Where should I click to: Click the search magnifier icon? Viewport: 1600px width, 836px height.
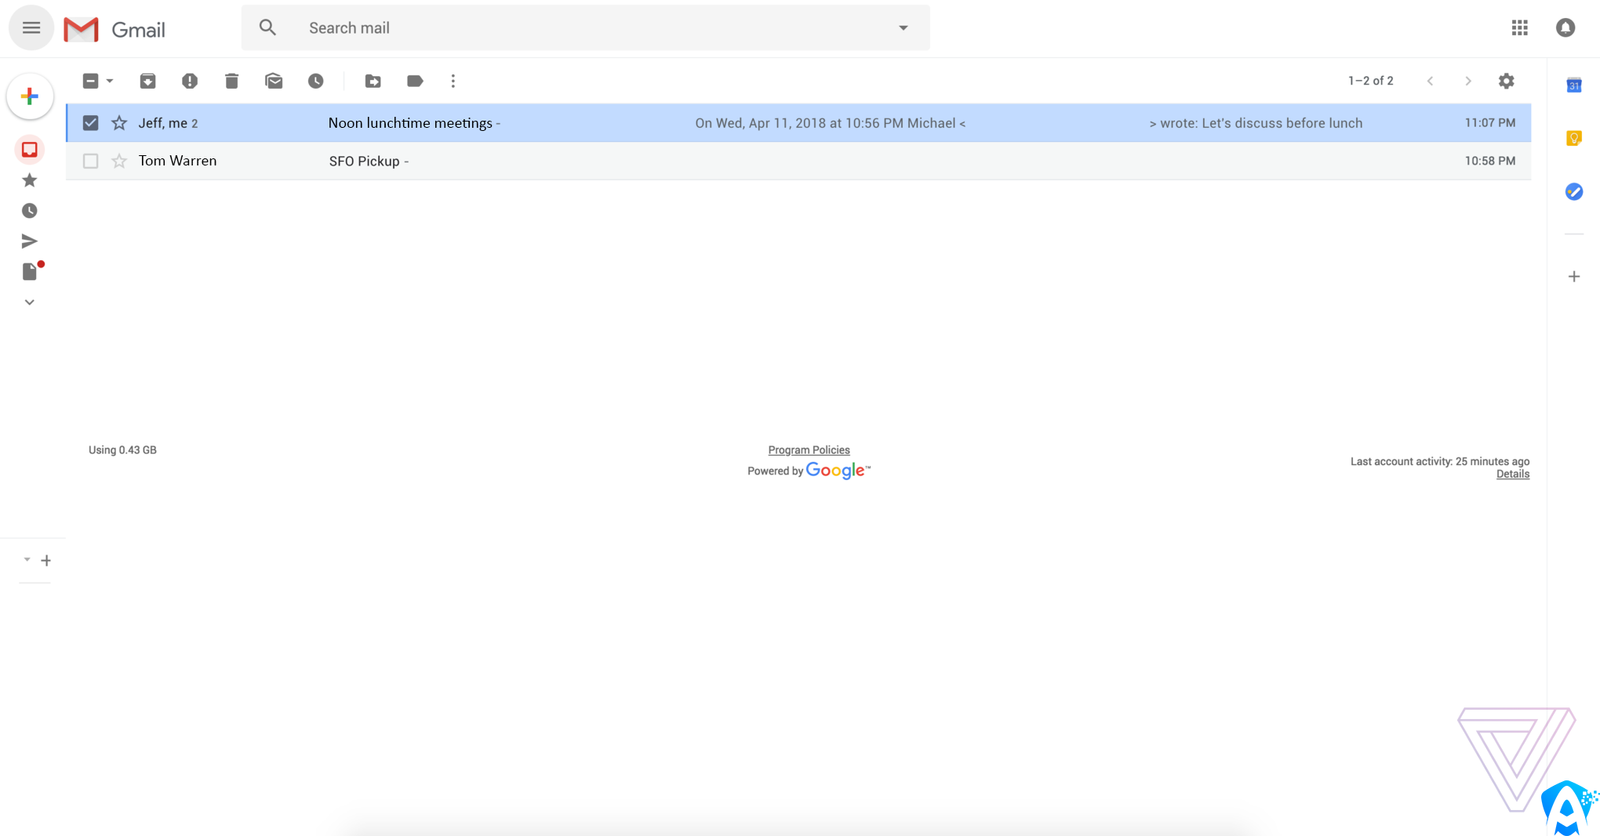coord(267,28)
